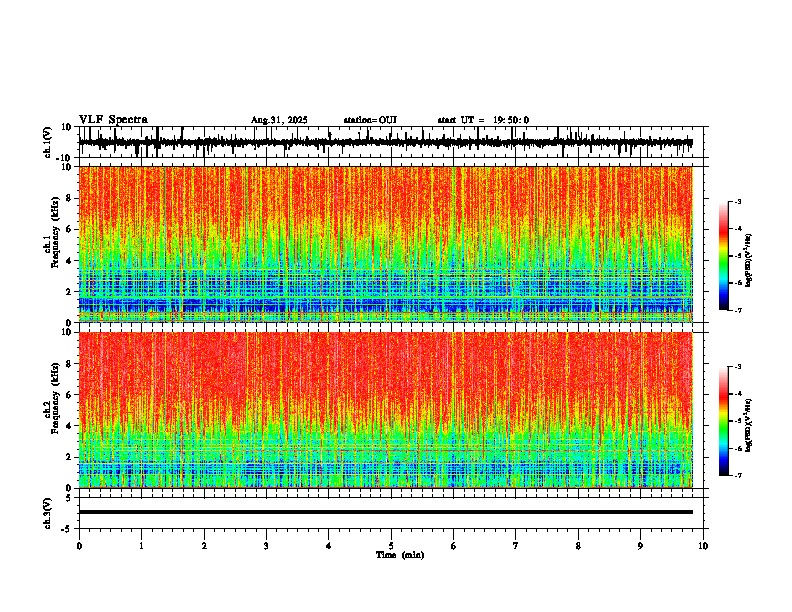Click the '3' tick on the time axis

[266, 546]
